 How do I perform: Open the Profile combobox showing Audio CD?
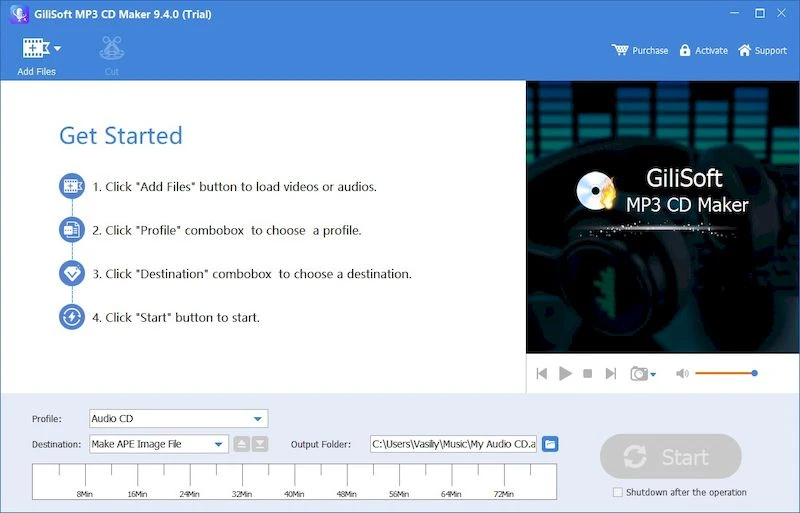178,419
